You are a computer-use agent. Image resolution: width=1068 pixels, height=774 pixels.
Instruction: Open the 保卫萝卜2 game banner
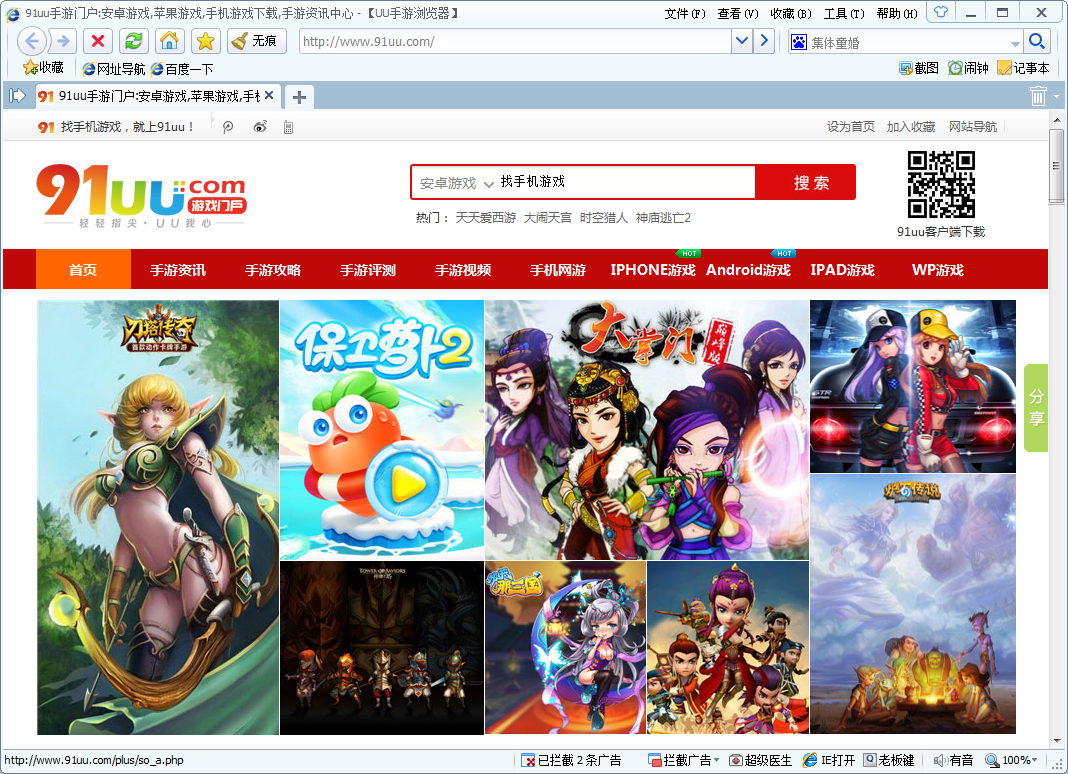[382, 430]
